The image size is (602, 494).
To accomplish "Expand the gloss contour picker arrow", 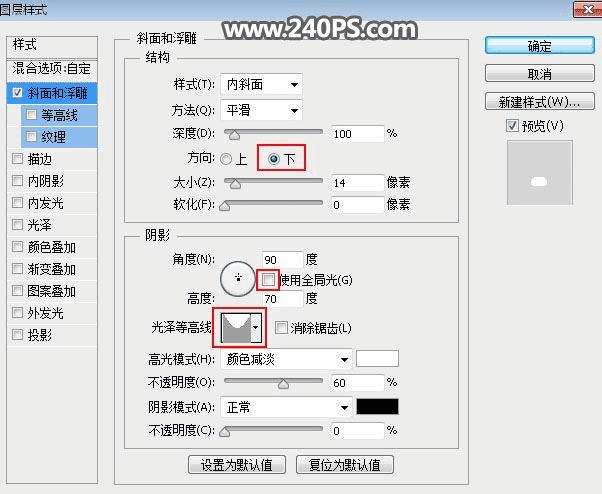I will [x=256, y=327].
